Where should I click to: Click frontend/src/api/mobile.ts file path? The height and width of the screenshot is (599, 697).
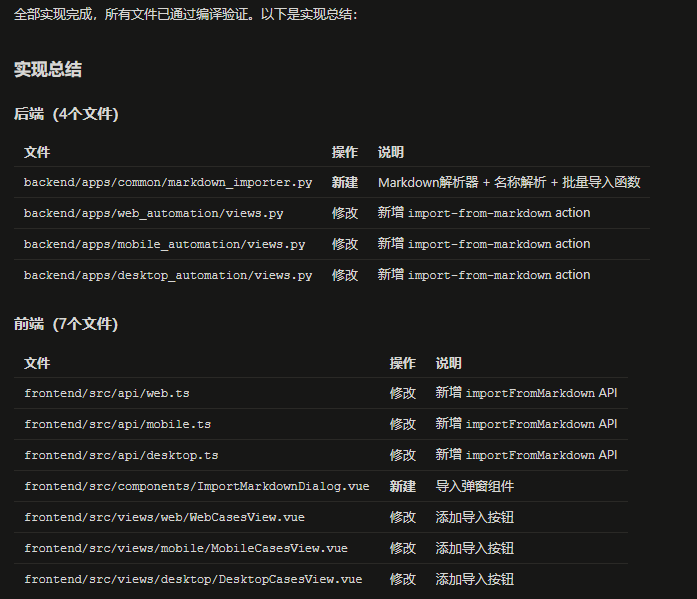[x=117, y=424]
